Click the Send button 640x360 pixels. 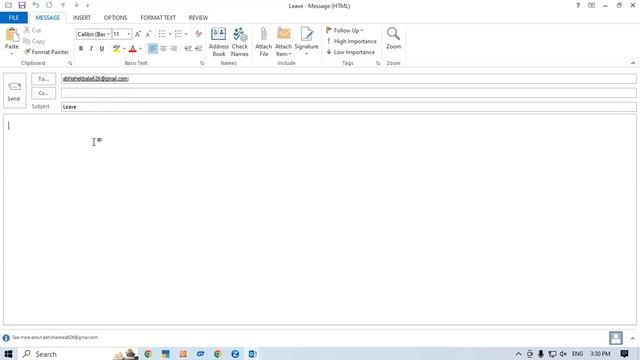pos(15,91)
